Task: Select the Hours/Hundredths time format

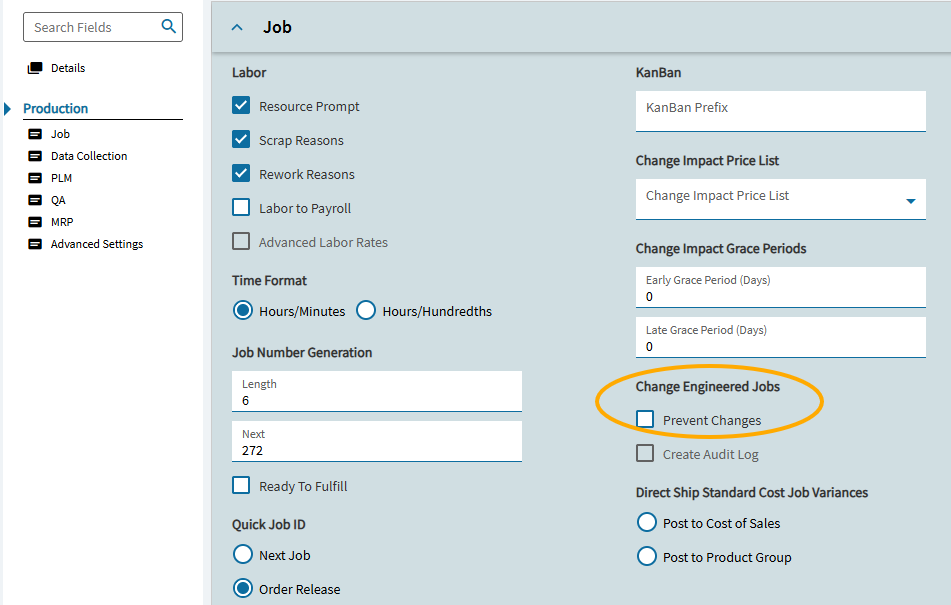Action: pos(366,311)
